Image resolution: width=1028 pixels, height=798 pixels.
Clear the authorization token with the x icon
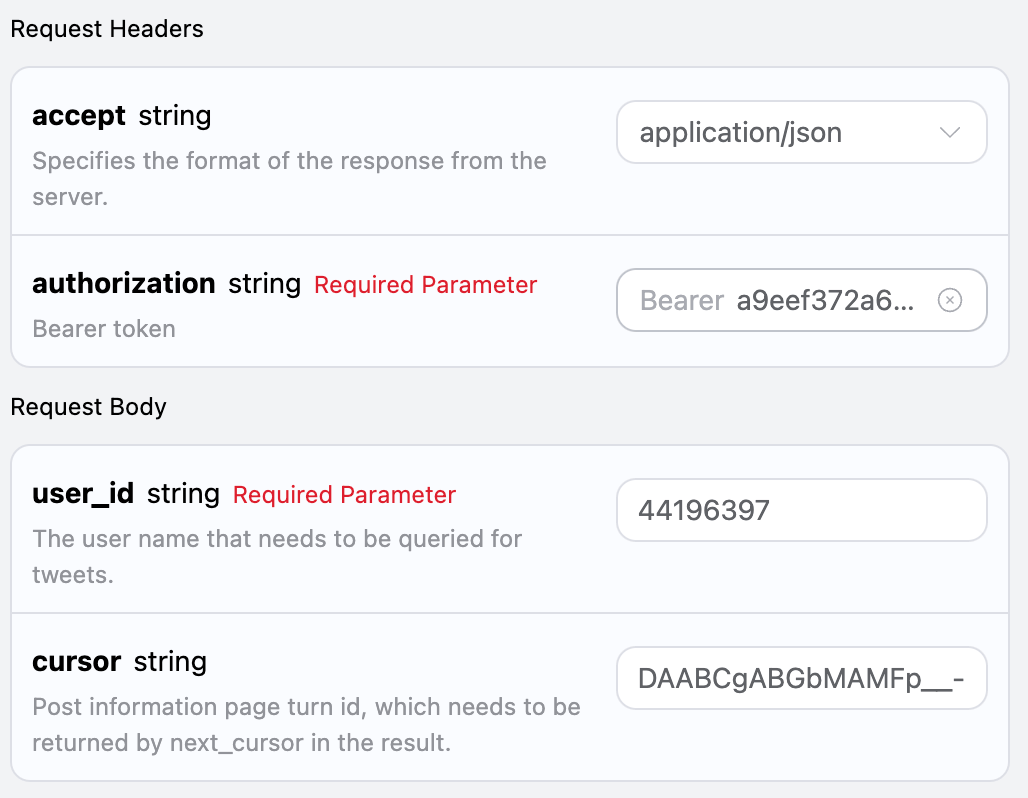tap(949, 300)
